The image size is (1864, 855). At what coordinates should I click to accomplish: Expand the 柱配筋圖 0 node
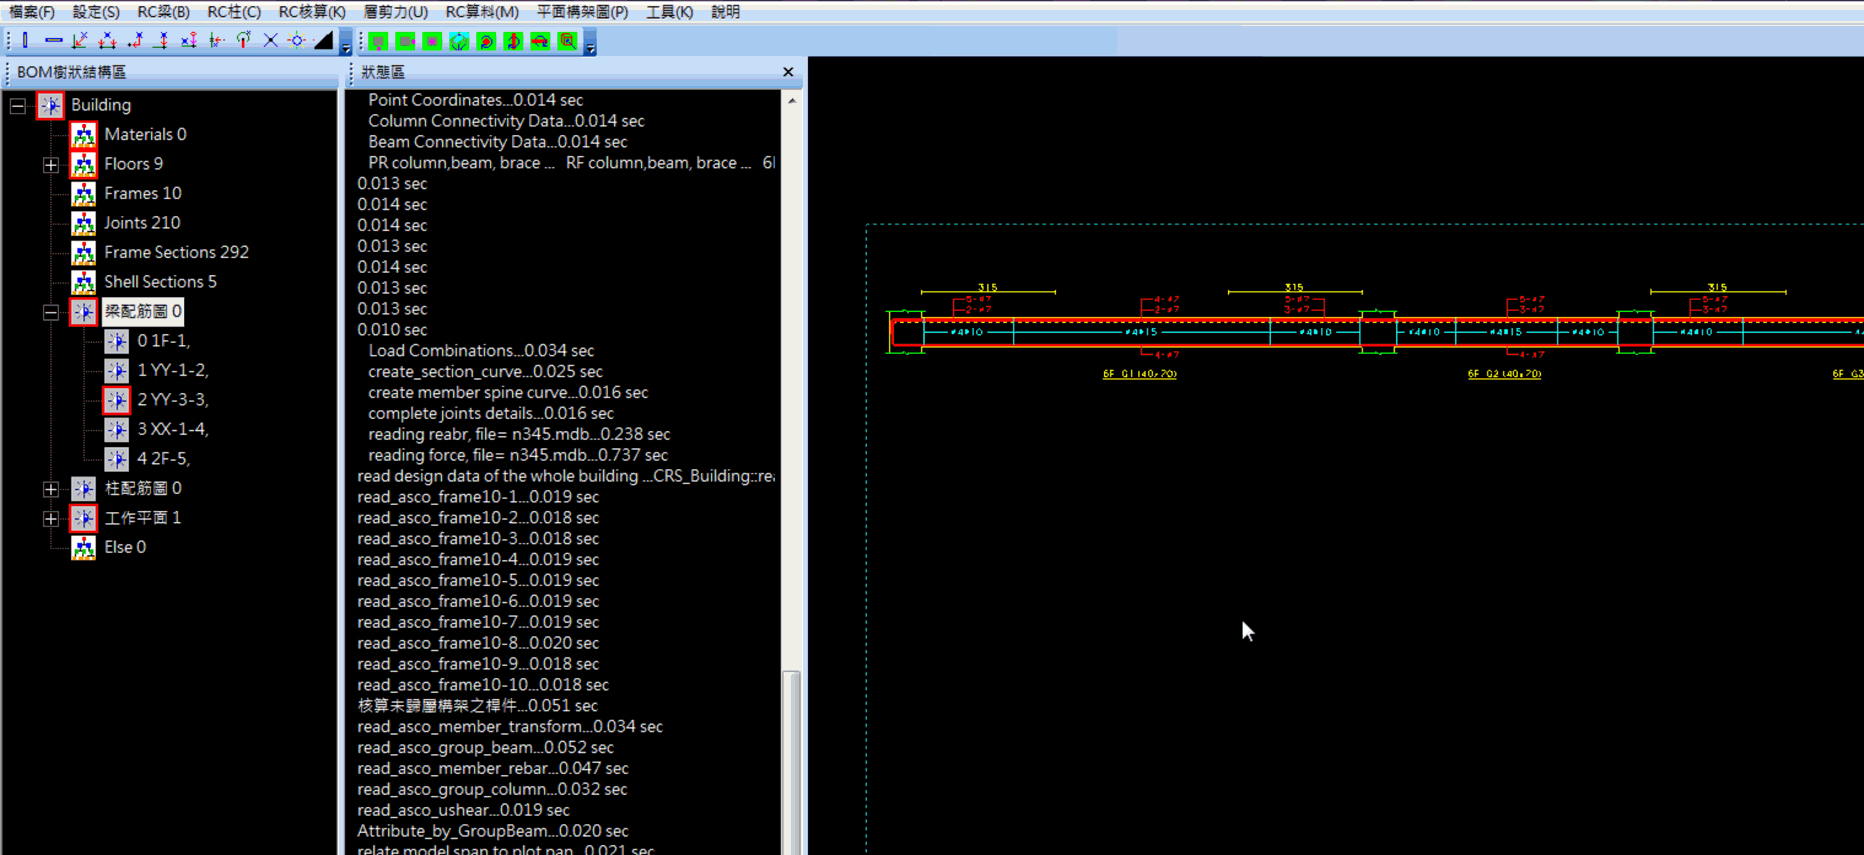[51, 489]
